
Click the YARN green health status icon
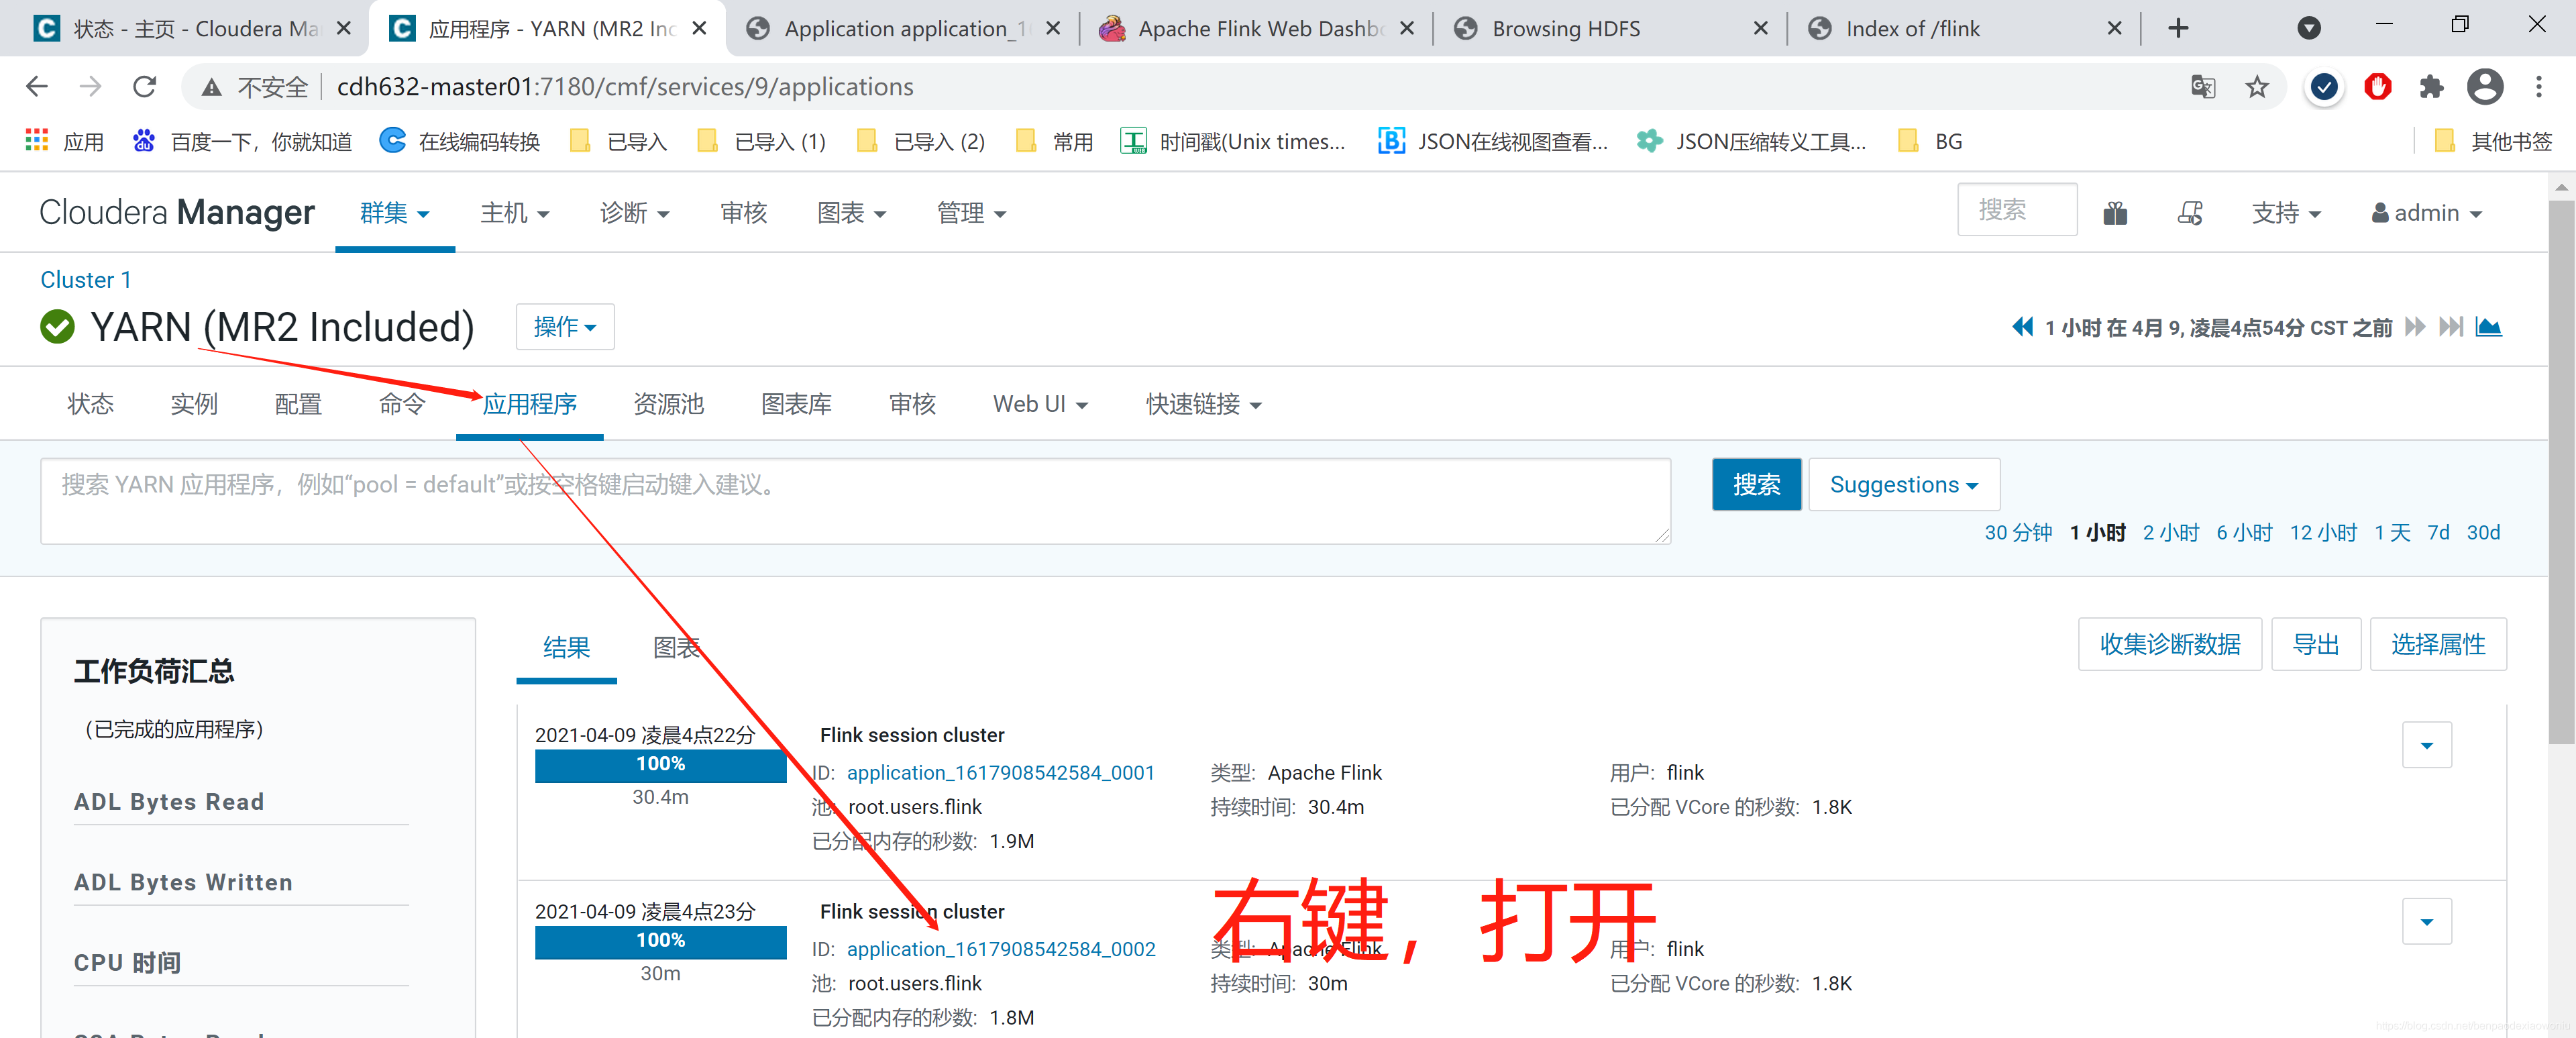pos(58,327)
